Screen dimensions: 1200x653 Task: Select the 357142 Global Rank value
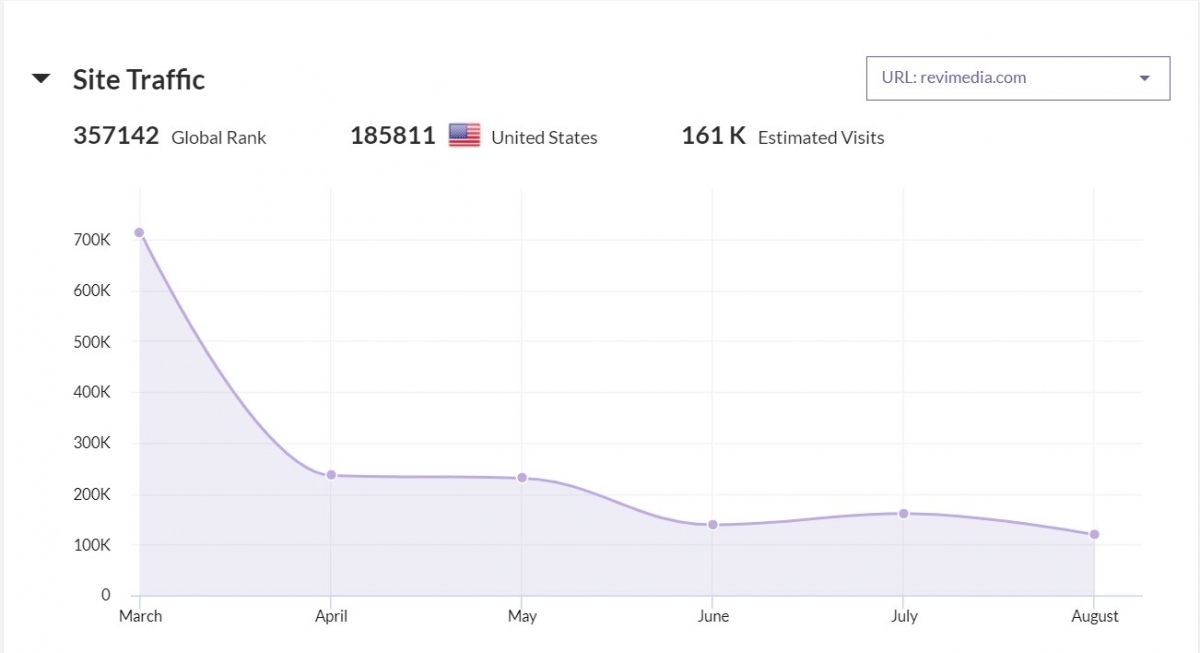116,136
